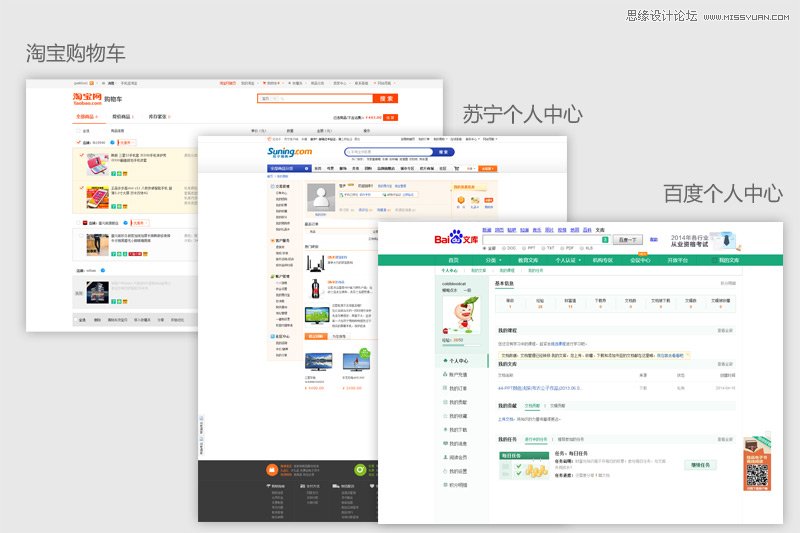Image resolution: width=800 pixels, height=533 pixels.
Task: Click the cartoon avatar in the Baidu personal center
Action: (x=461, y=315)
